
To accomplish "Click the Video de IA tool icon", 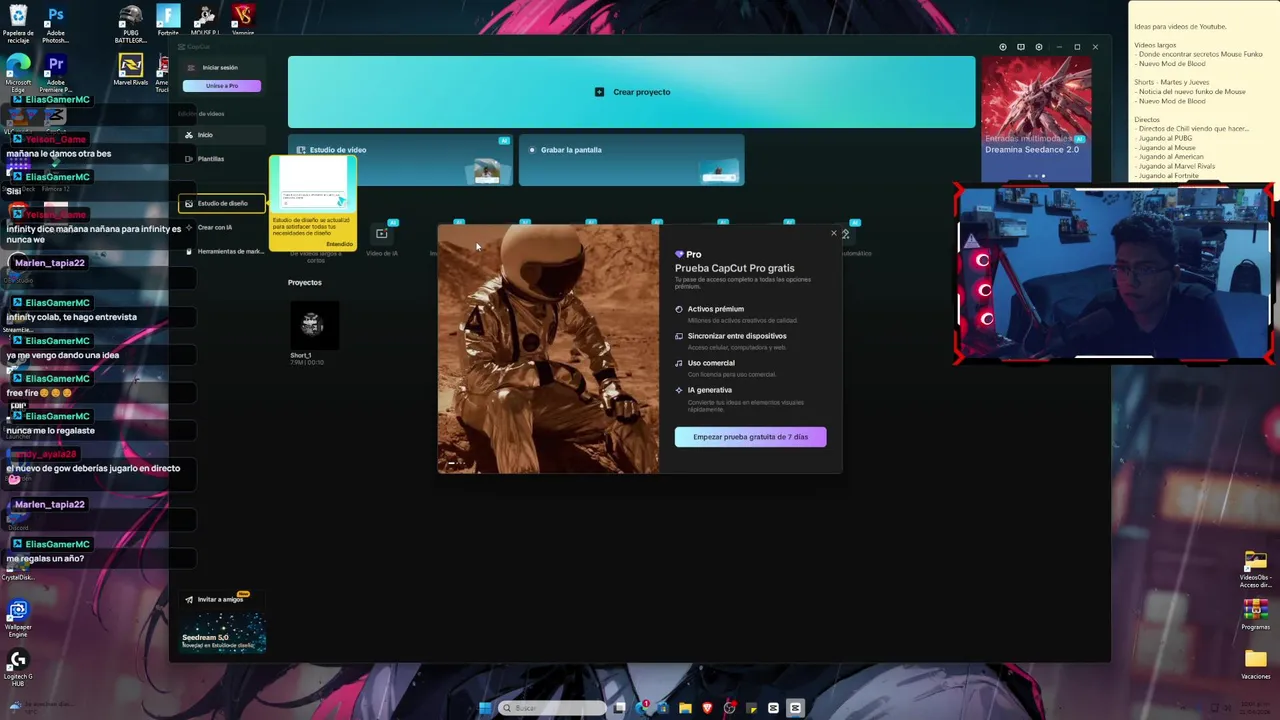I will point(381,234).
